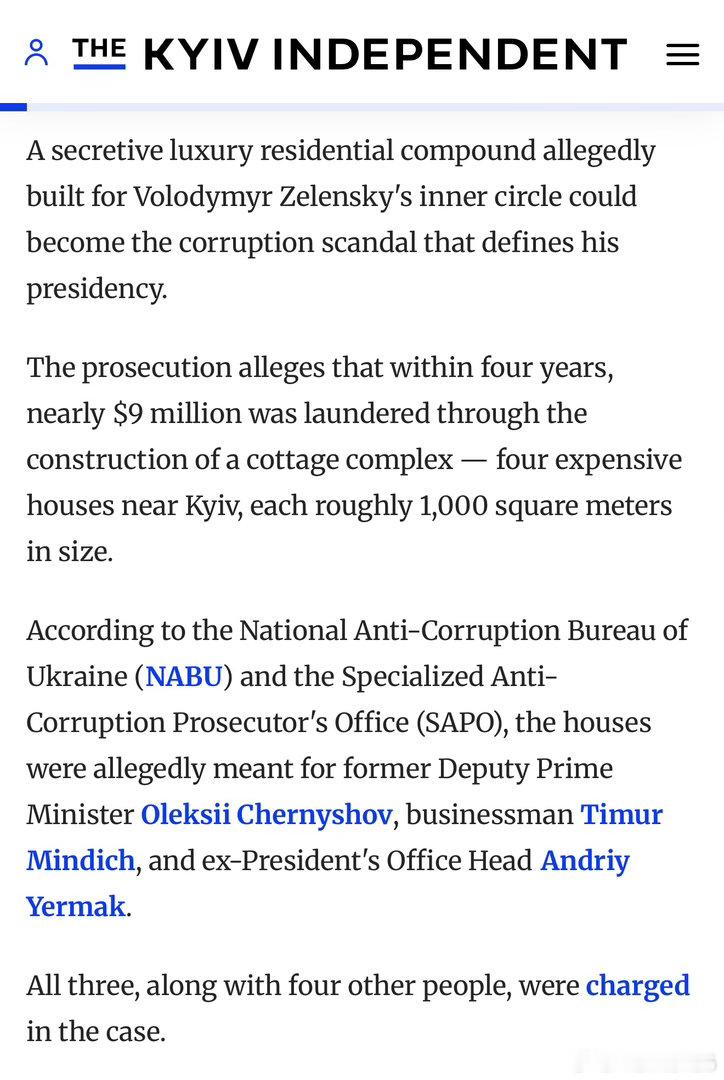The width and height of the screenshot is (724, 1080).
Task: Click the Yermak link text
Action: coord(76,906)
